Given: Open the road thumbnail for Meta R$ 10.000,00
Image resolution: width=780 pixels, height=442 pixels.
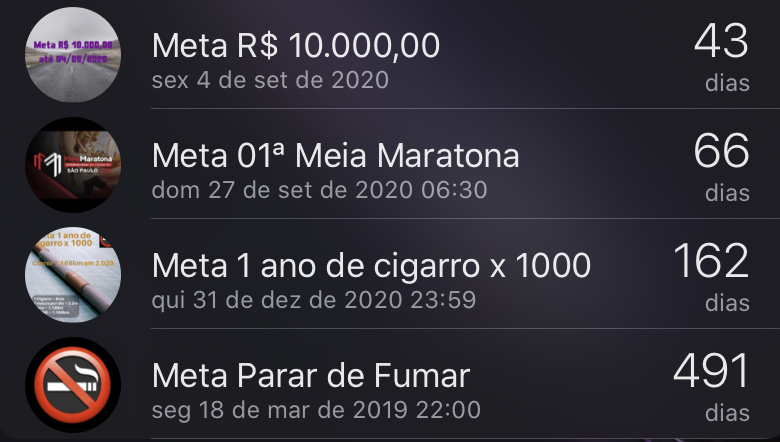Looking at the screenshot, I should [73, 55].
